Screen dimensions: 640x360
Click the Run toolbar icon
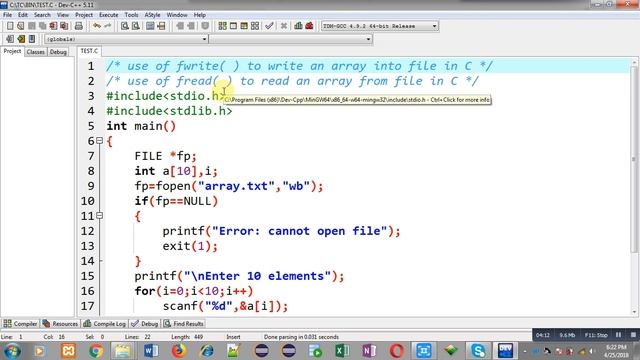point(233,26)
